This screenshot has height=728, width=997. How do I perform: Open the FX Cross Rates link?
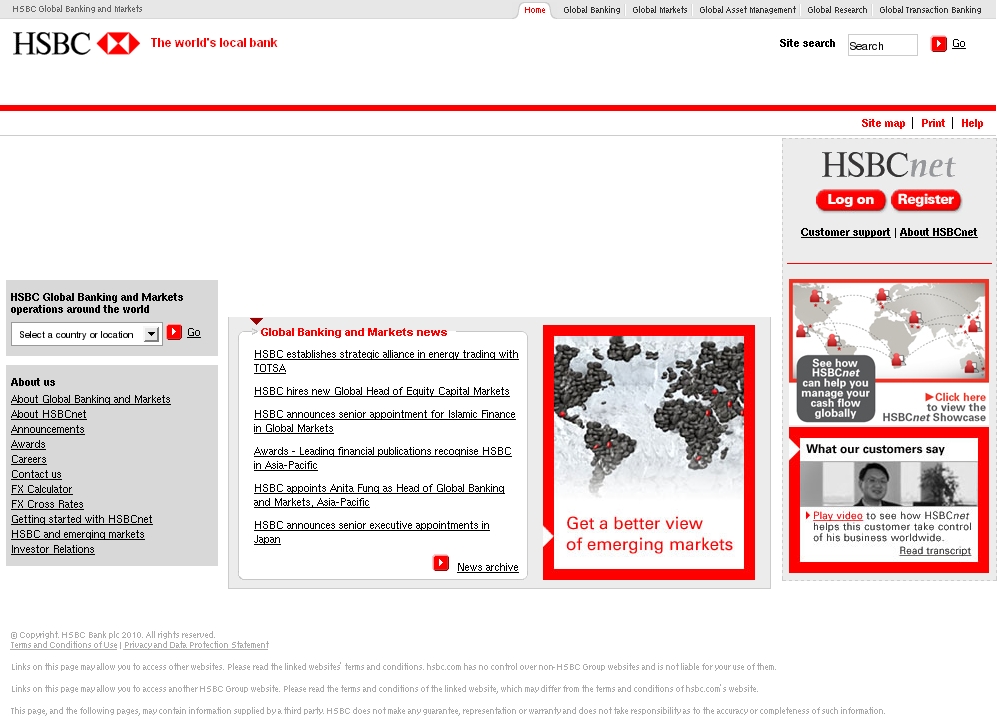point(47,504)
